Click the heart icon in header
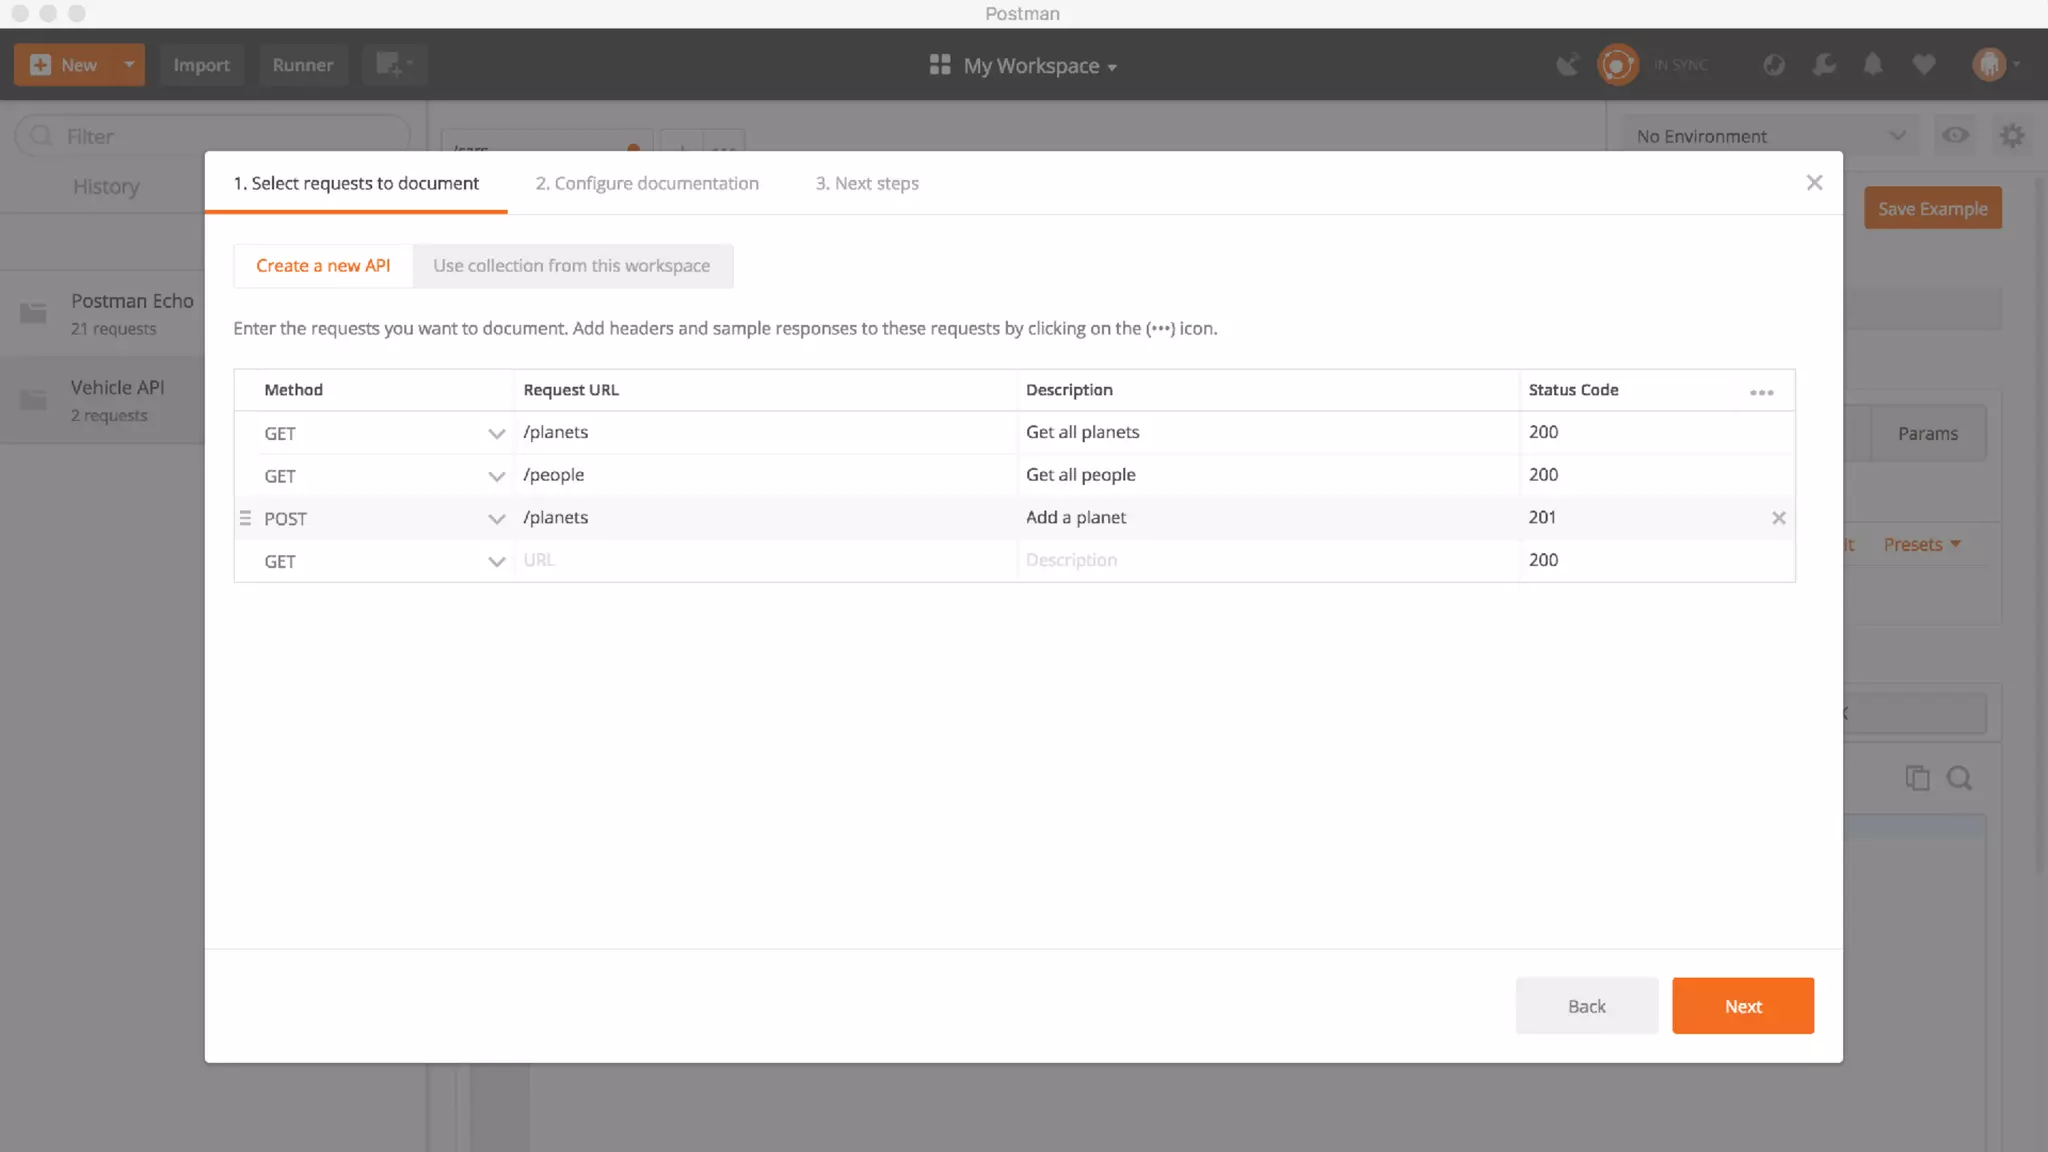Viewport: 2048px width, 1152px height. [x=1923, y=65]
